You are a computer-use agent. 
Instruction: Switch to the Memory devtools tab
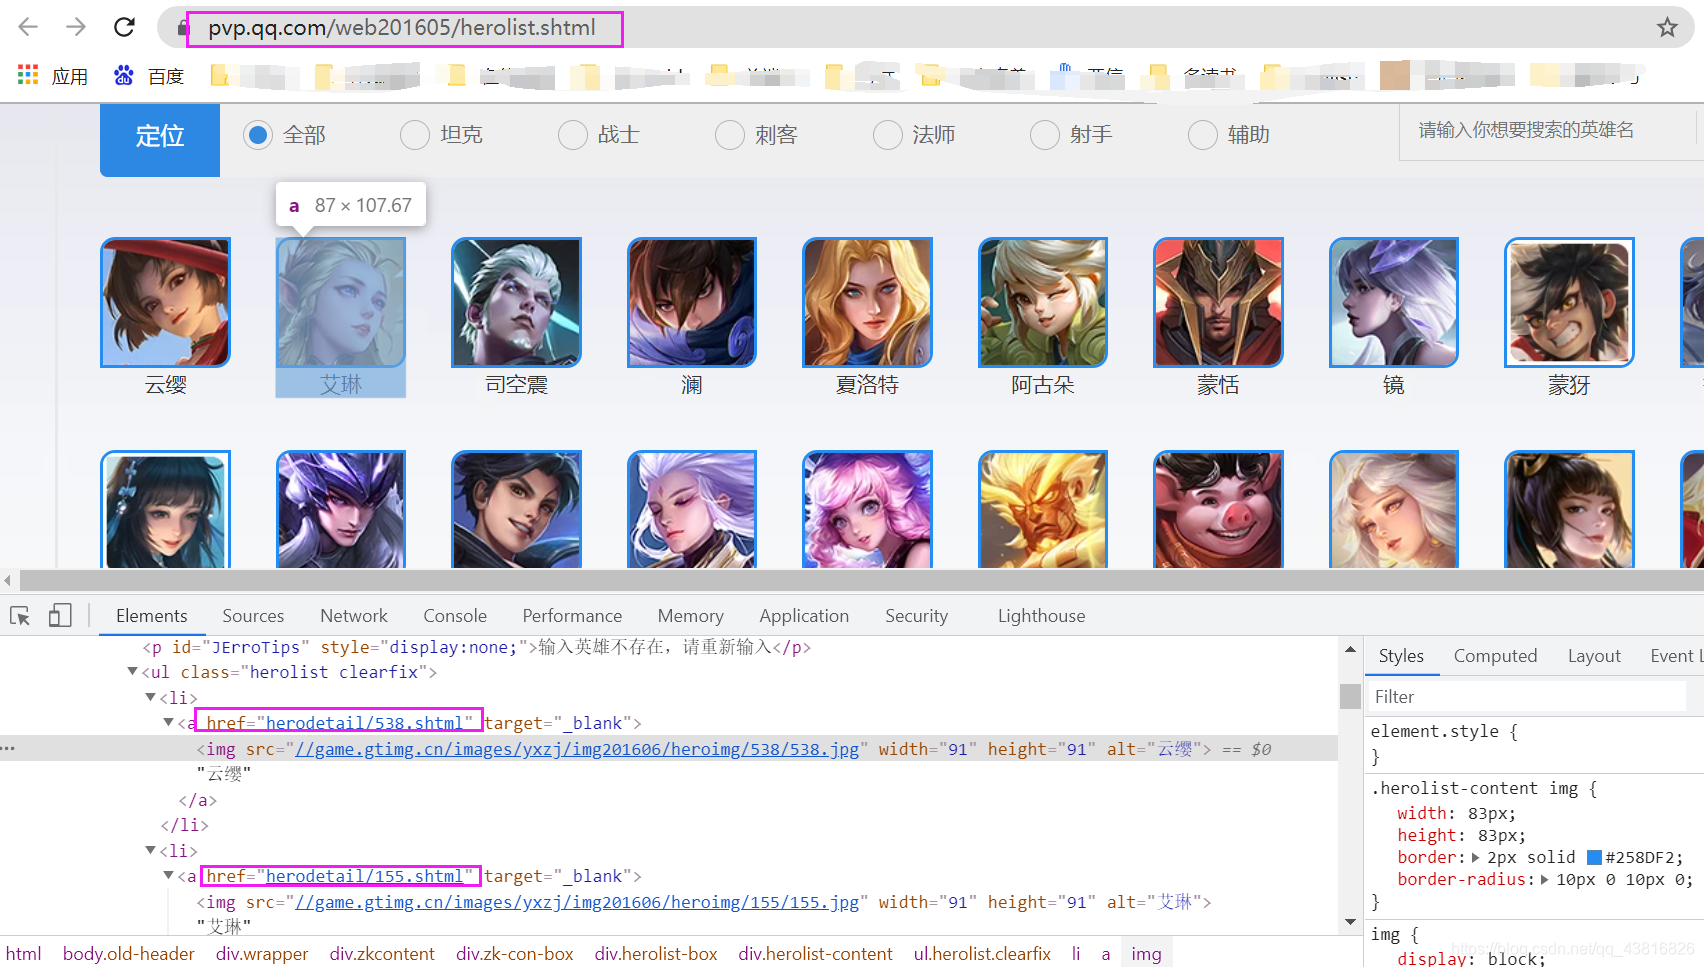coord(690,616)
